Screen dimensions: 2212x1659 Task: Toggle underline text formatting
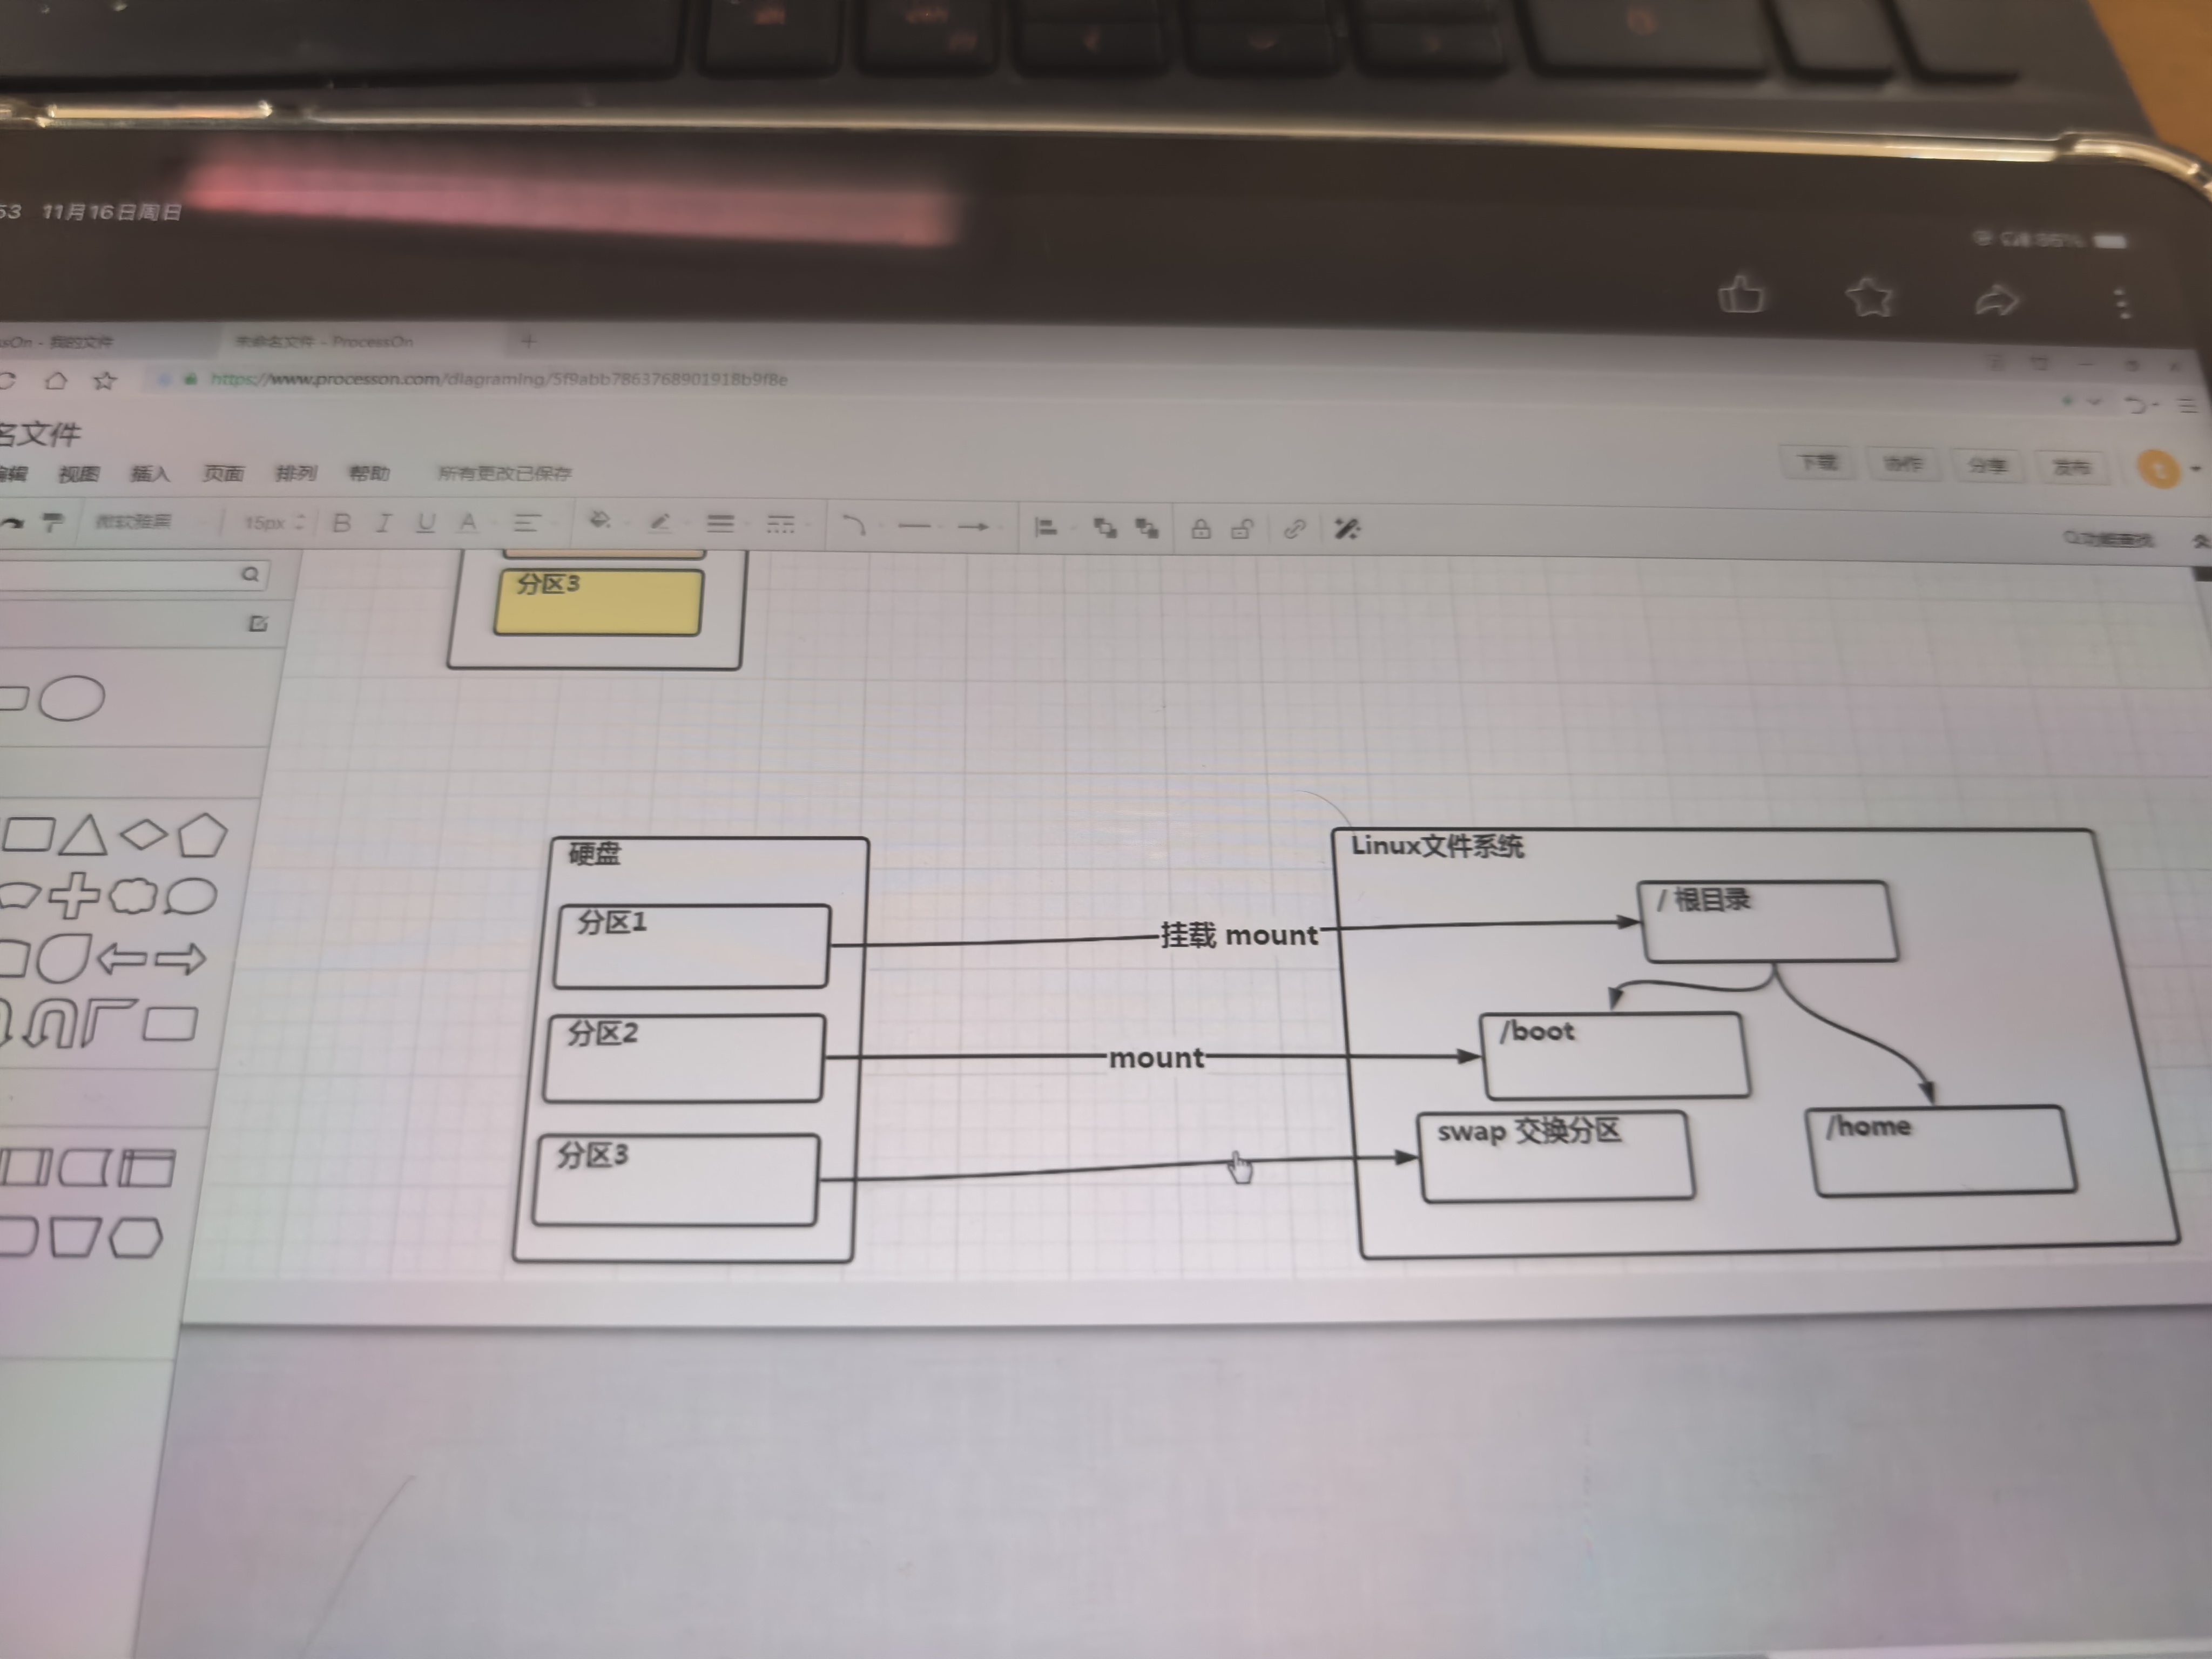click(x=425, y=522)
